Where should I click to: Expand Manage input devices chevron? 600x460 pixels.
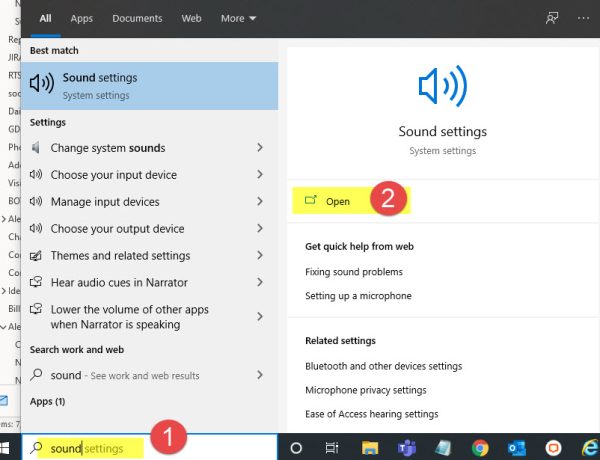tap(260, 202)
